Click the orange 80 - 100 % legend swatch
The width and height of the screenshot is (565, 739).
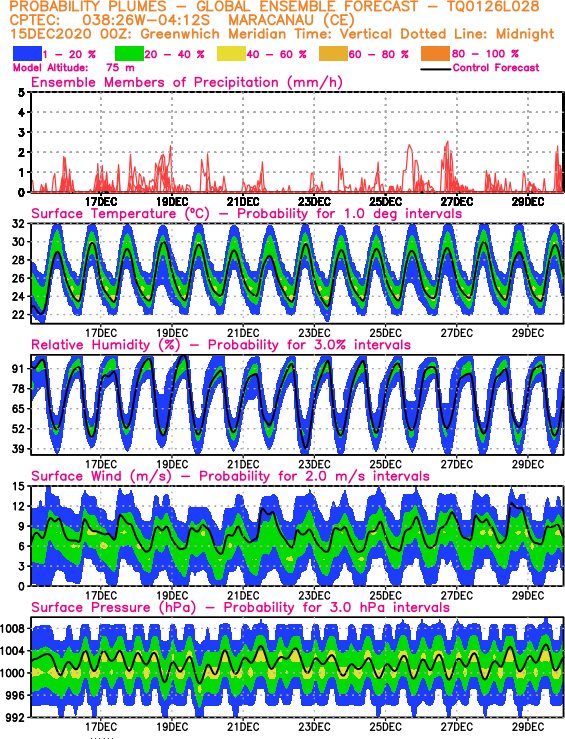(436, 54)
